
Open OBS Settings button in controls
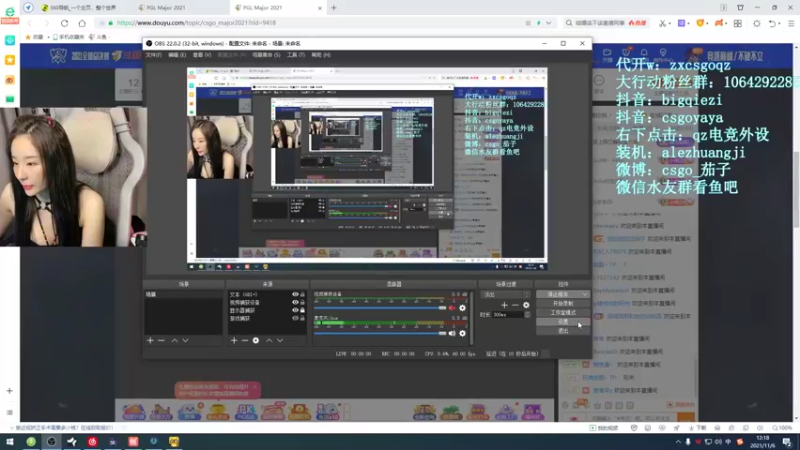tap(563, 321)
